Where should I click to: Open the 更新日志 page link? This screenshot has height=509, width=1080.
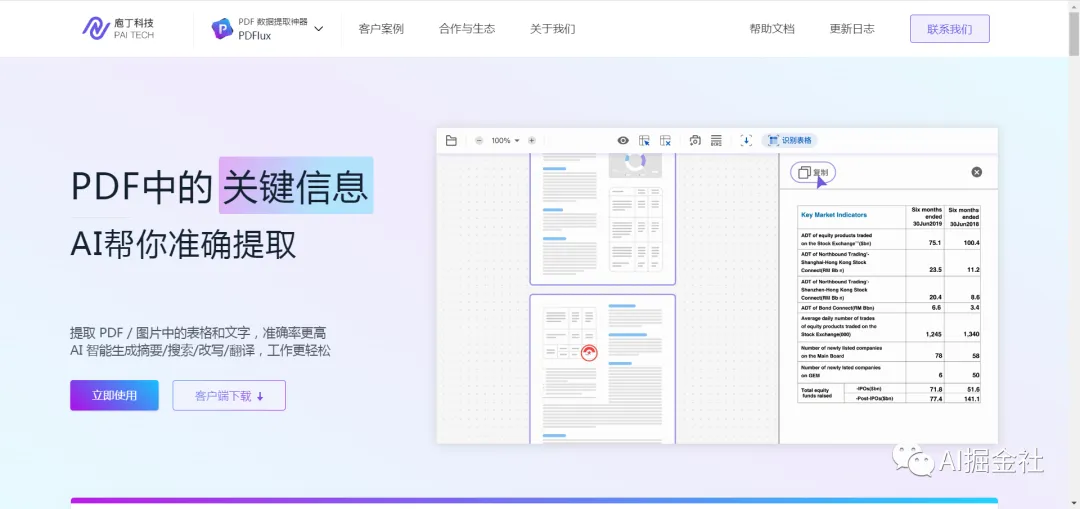tap(852, 29)
